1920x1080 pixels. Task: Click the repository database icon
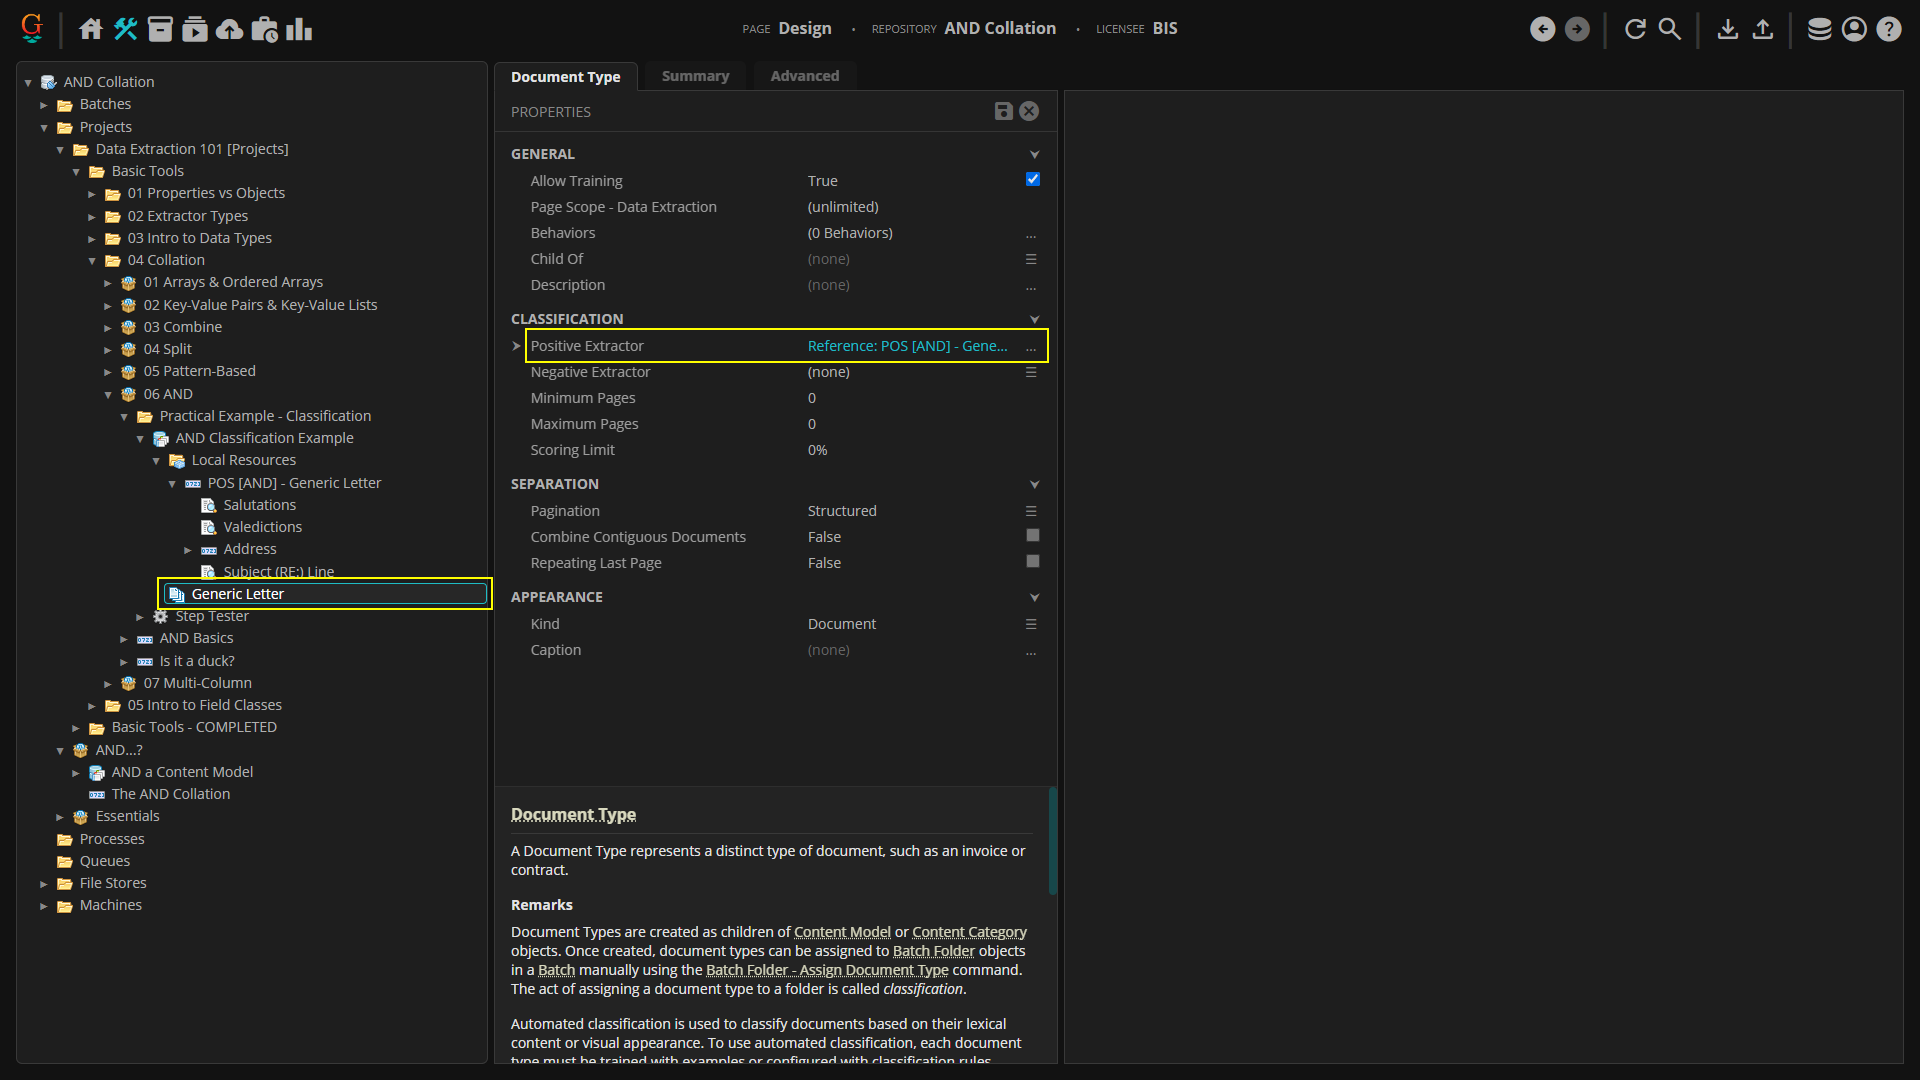click(x=1819, y=29)
